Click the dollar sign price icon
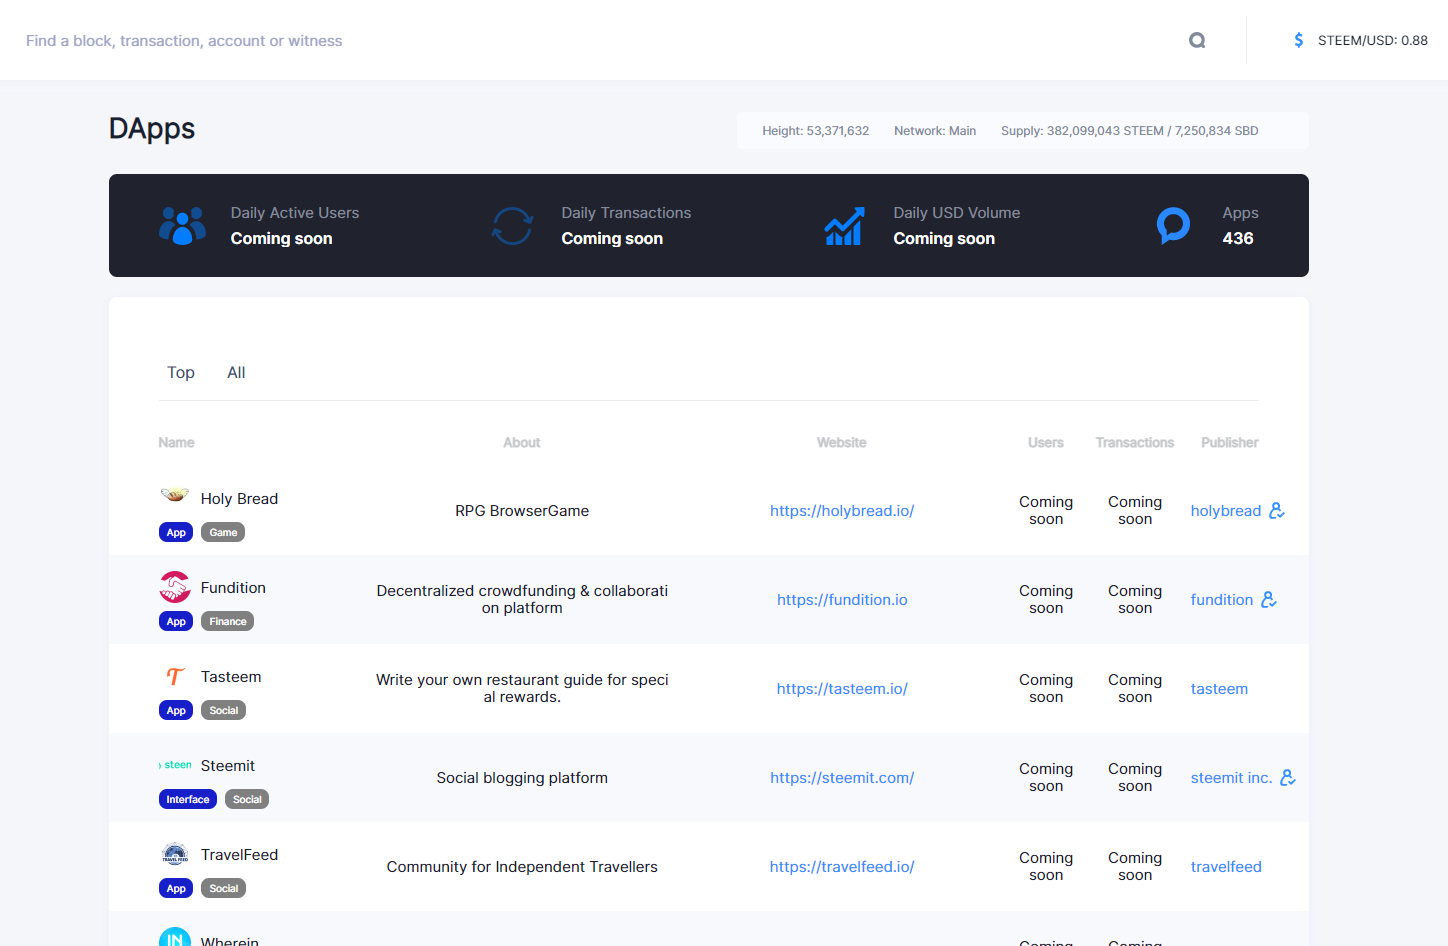 tap(1299, 40)
